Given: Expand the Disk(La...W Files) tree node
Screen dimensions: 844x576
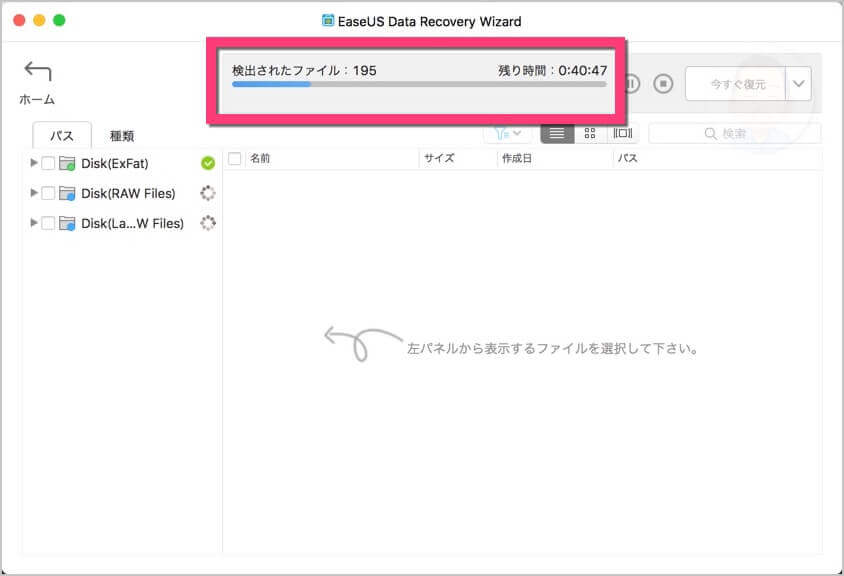Looking at the screenshot, I should pos(33,222).
